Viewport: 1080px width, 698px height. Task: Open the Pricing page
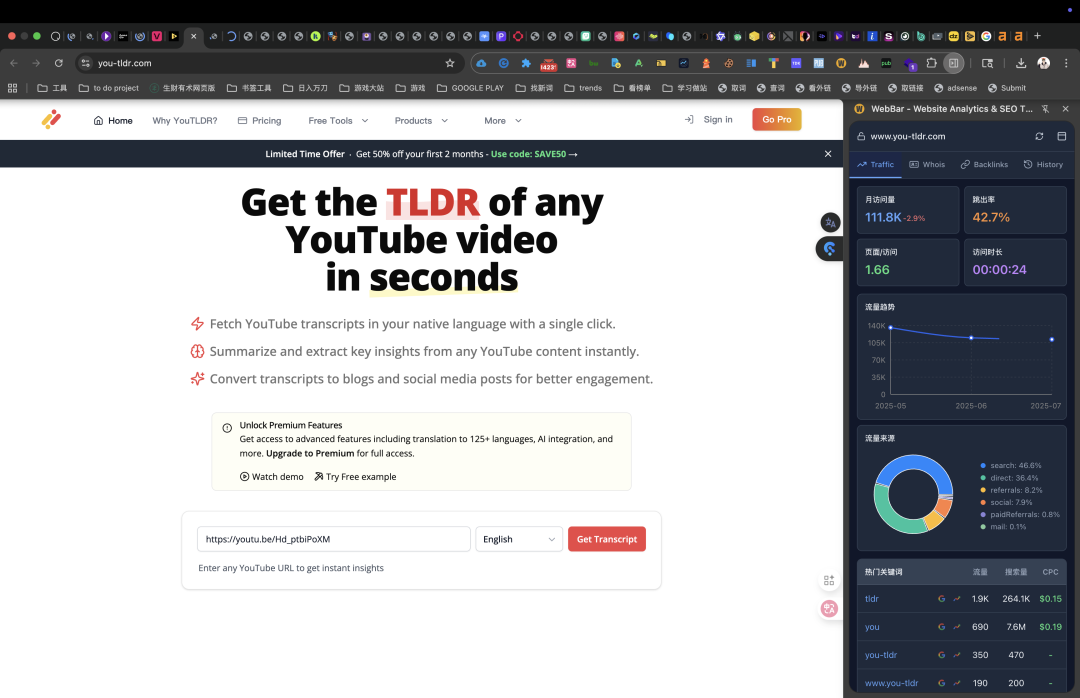[260, 121]
